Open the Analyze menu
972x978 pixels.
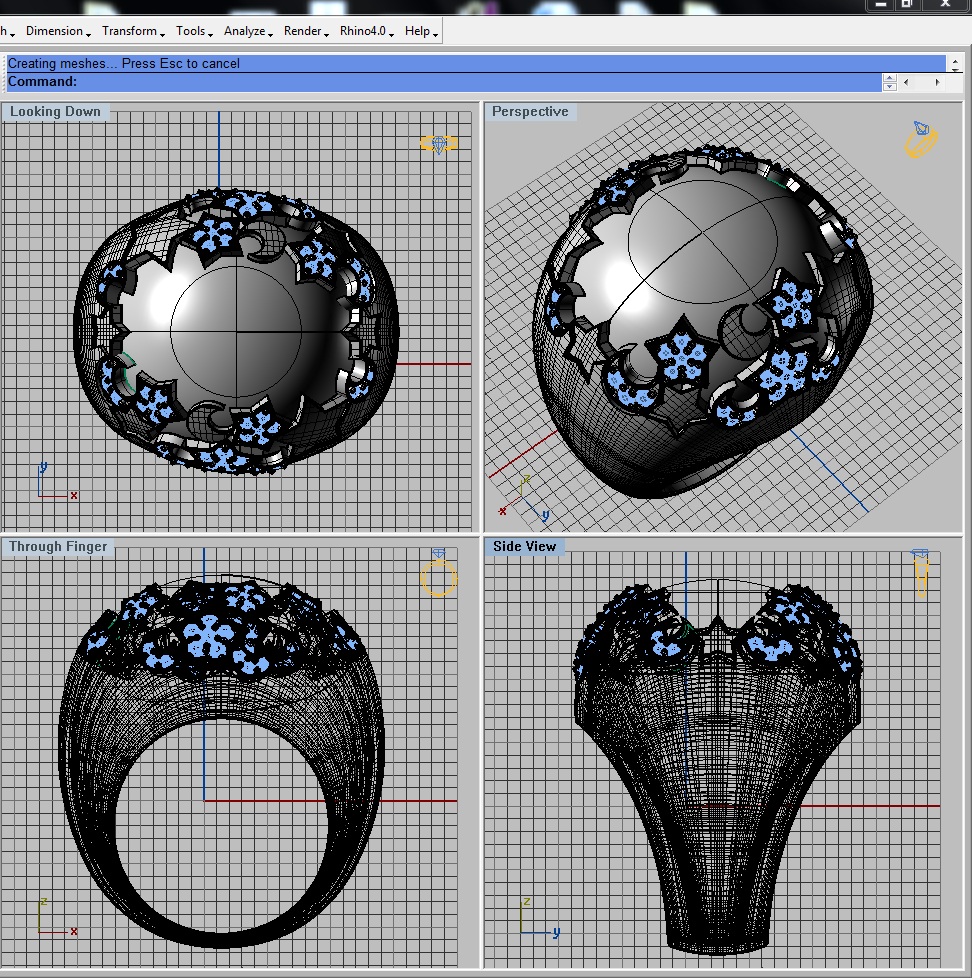point(248,31)
